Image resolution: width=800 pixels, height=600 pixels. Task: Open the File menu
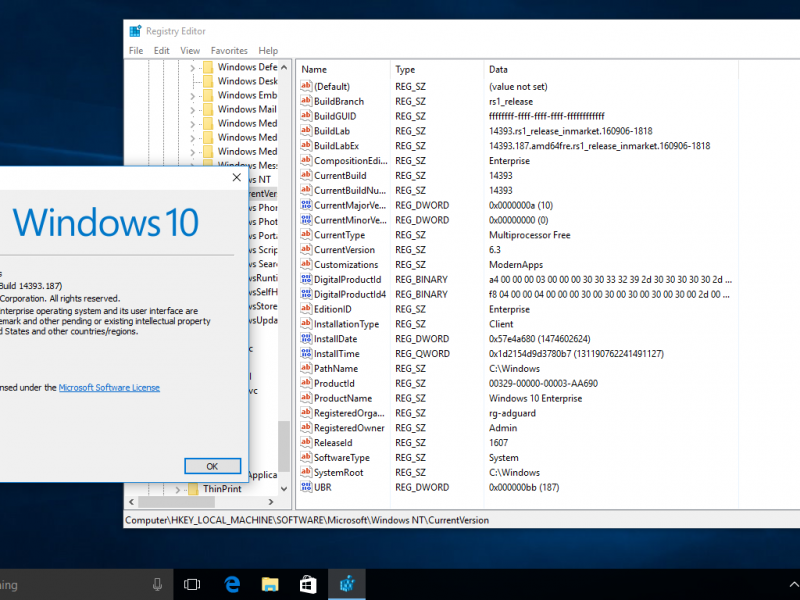(136, 51)
